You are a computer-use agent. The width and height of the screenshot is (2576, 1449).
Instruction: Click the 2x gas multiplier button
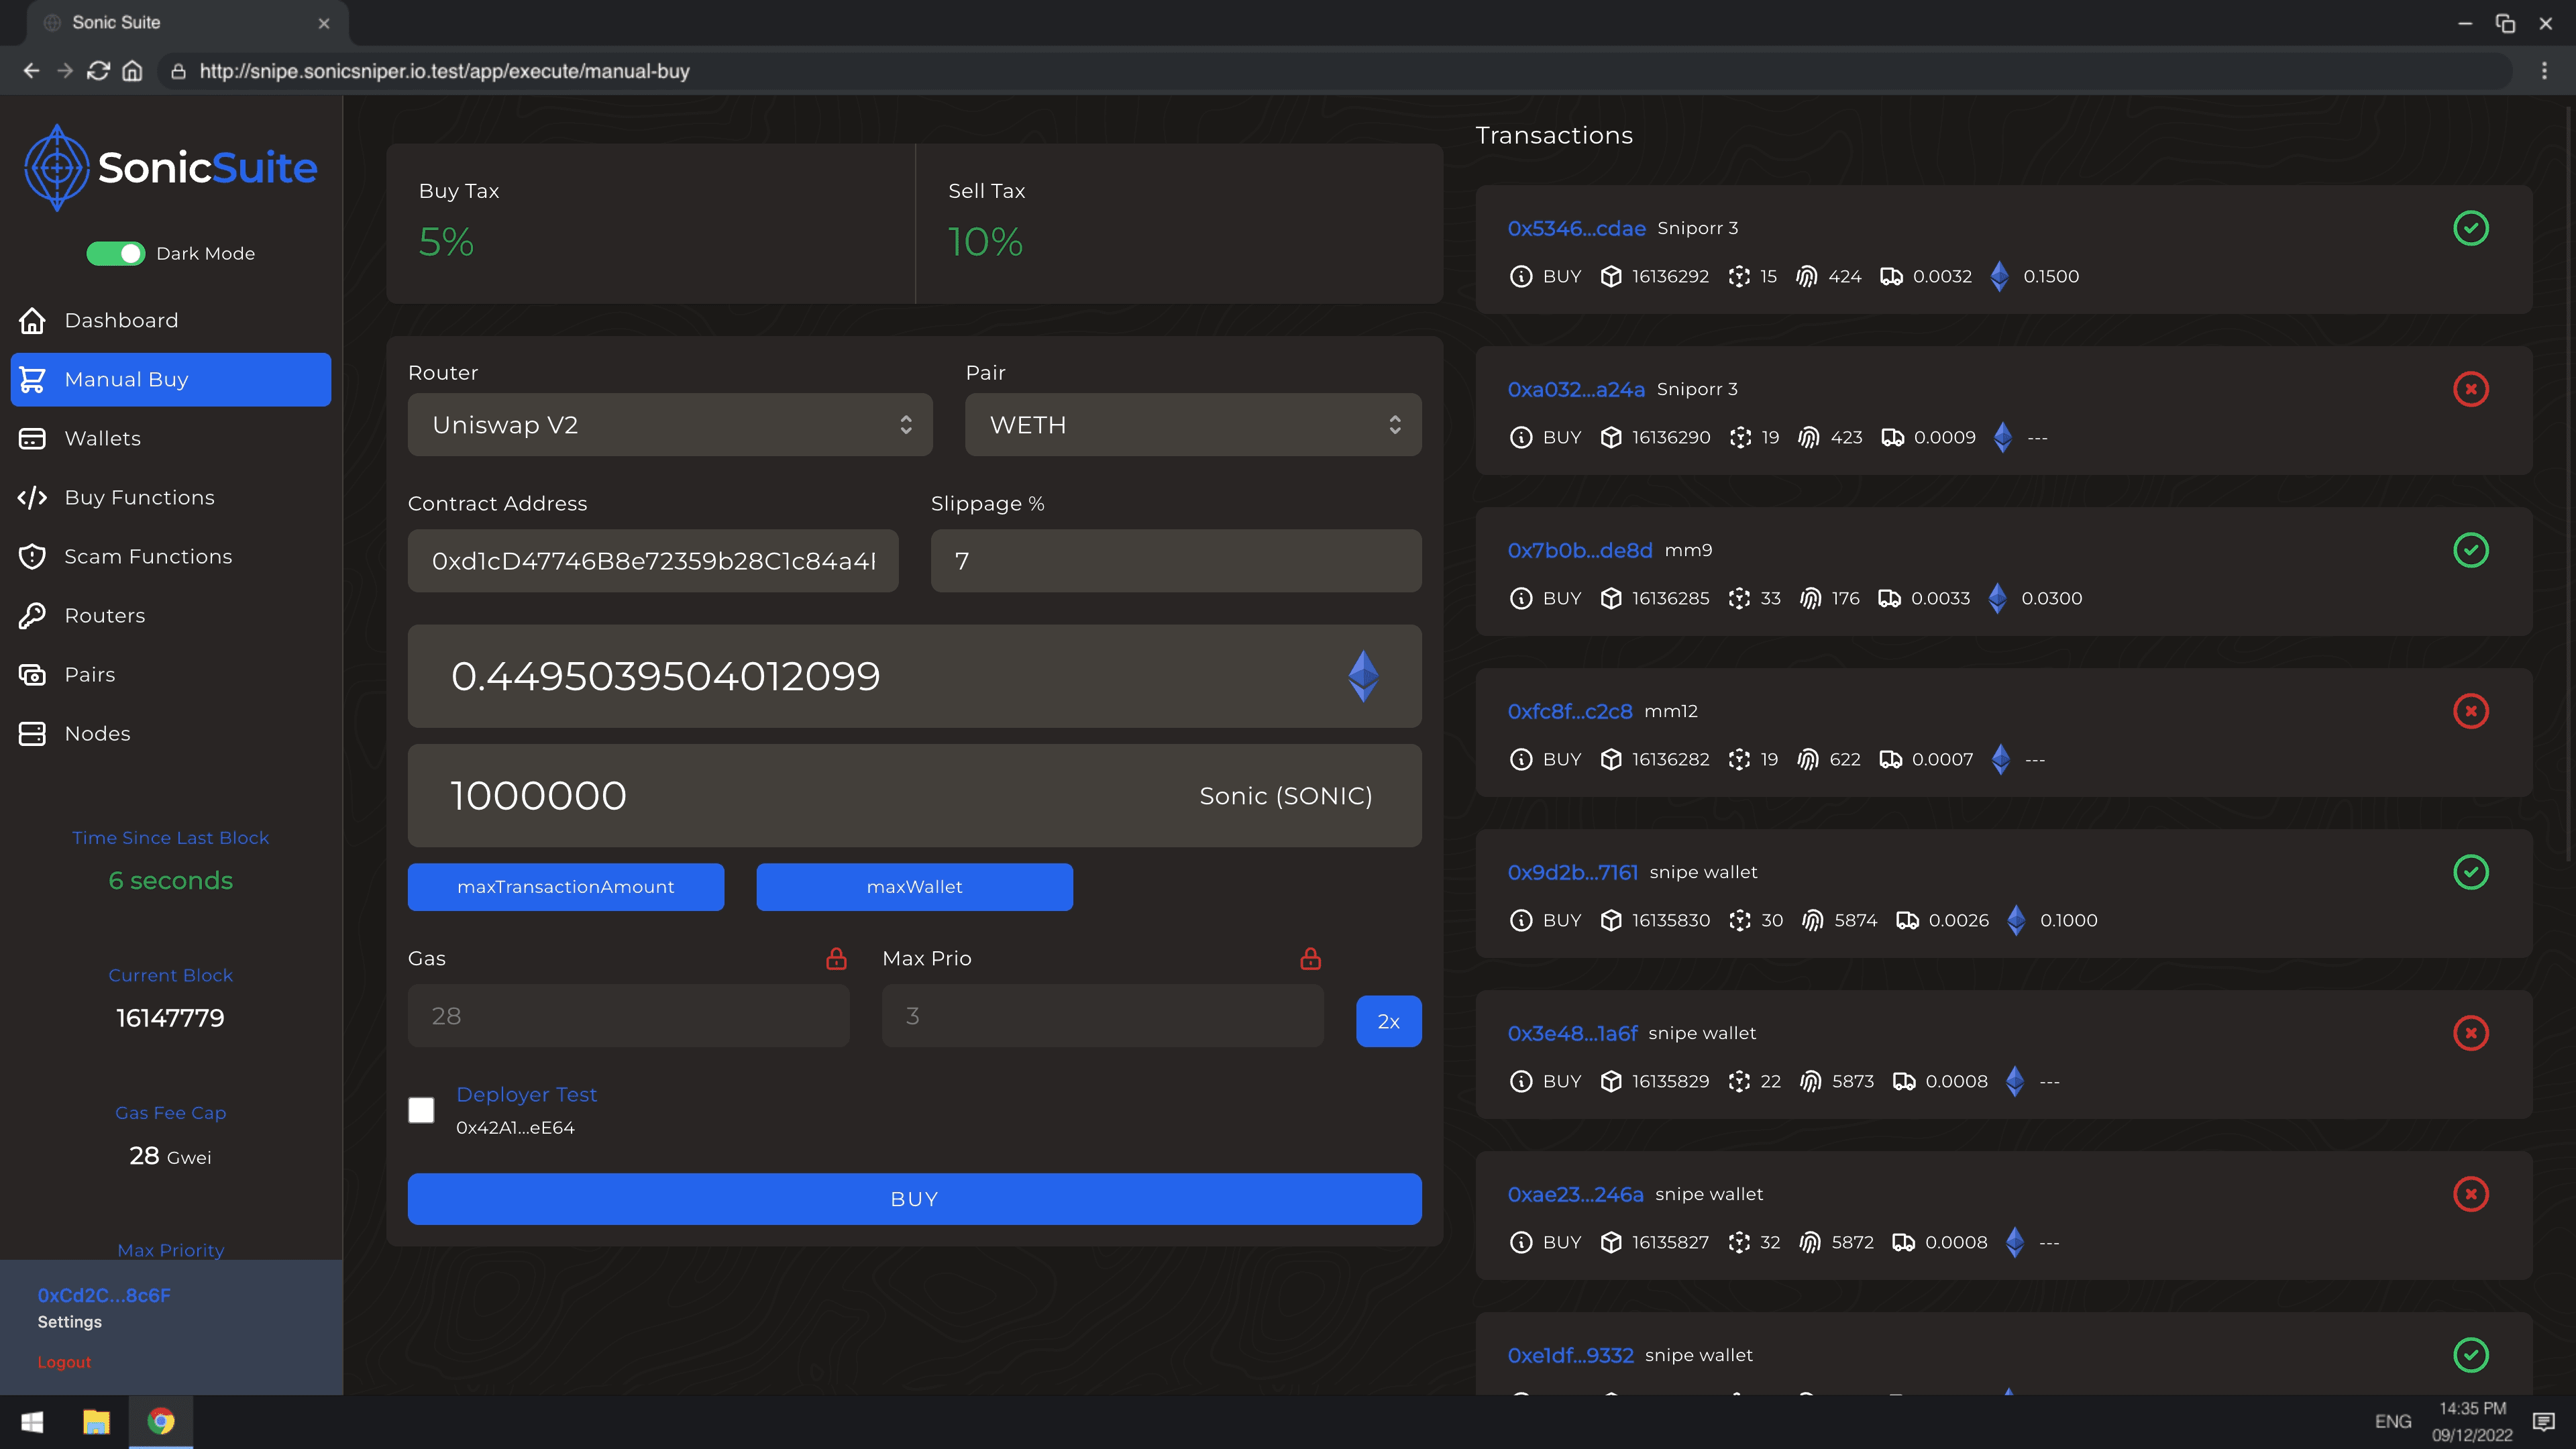(x=1388, y=1021)
